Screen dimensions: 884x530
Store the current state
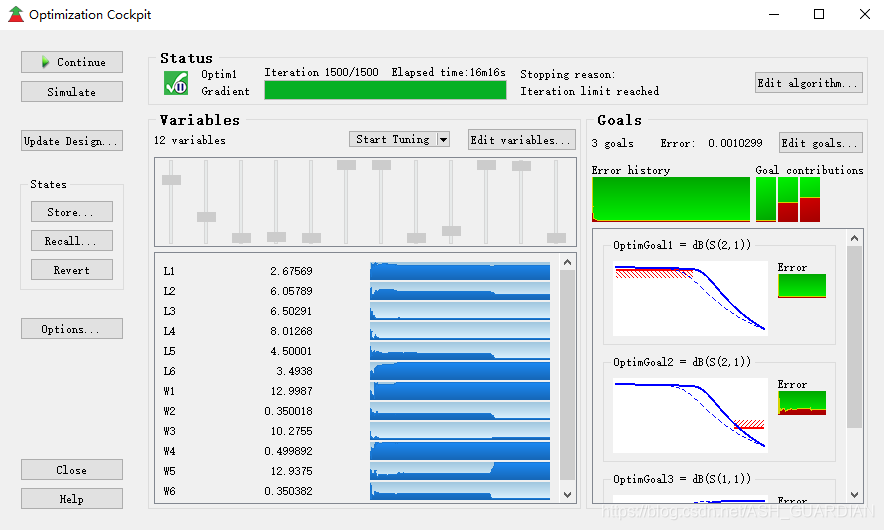click(x=72, y=212)
